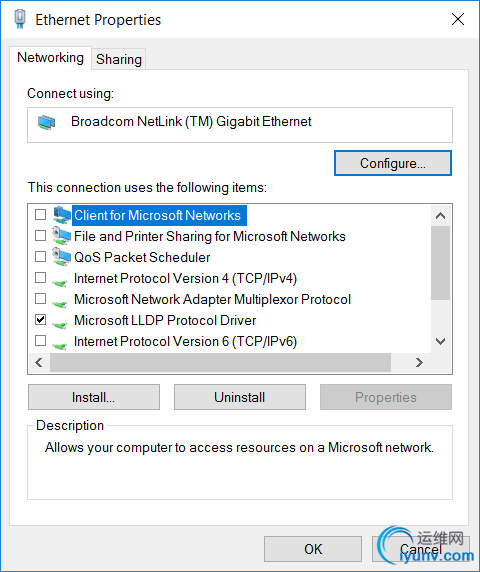Uncheck Microsoft LLDP Protocol Driver
The height and width of the screenshot is (572, 480).
[x=40, y=320]
